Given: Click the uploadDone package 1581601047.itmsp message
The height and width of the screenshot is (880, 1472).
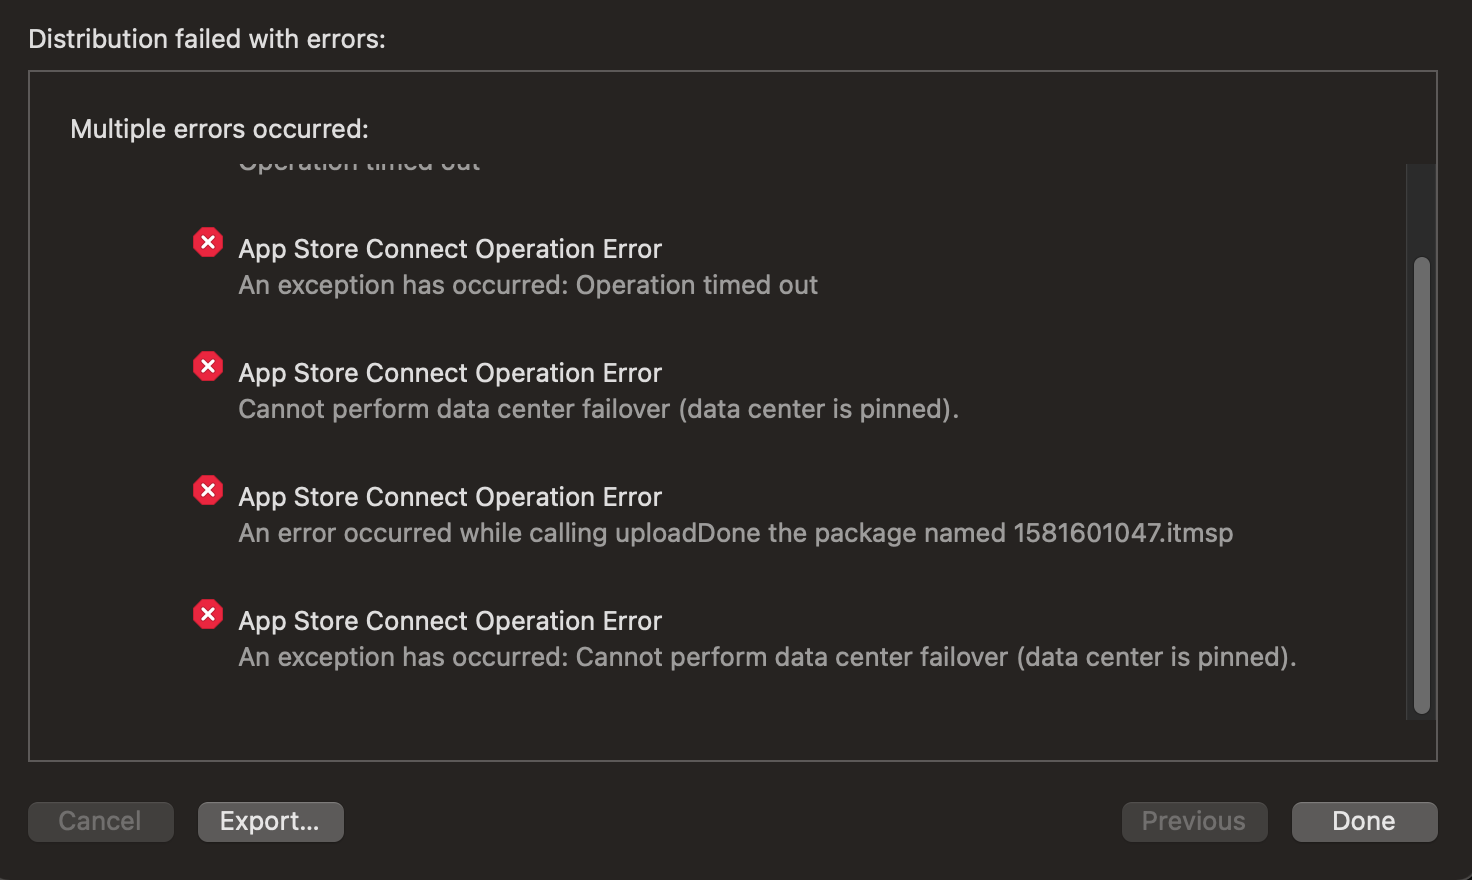Looking at the screenshot, I should pyautogui.click(x=735, y=533).
